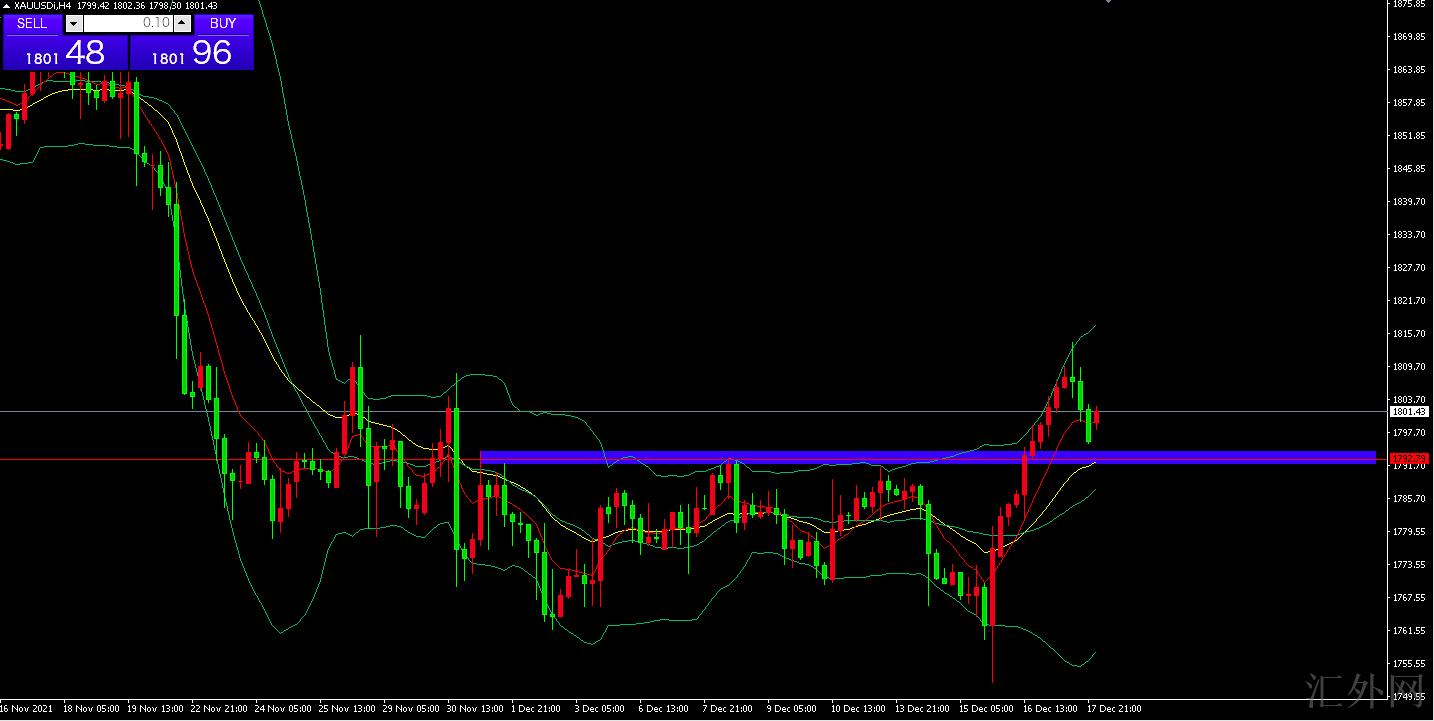Image resolution: width=1434 pixels, height=721 pixels.
Task: Click the 17 Dec 21:00 time axis label
Action: coord(1115,709)
